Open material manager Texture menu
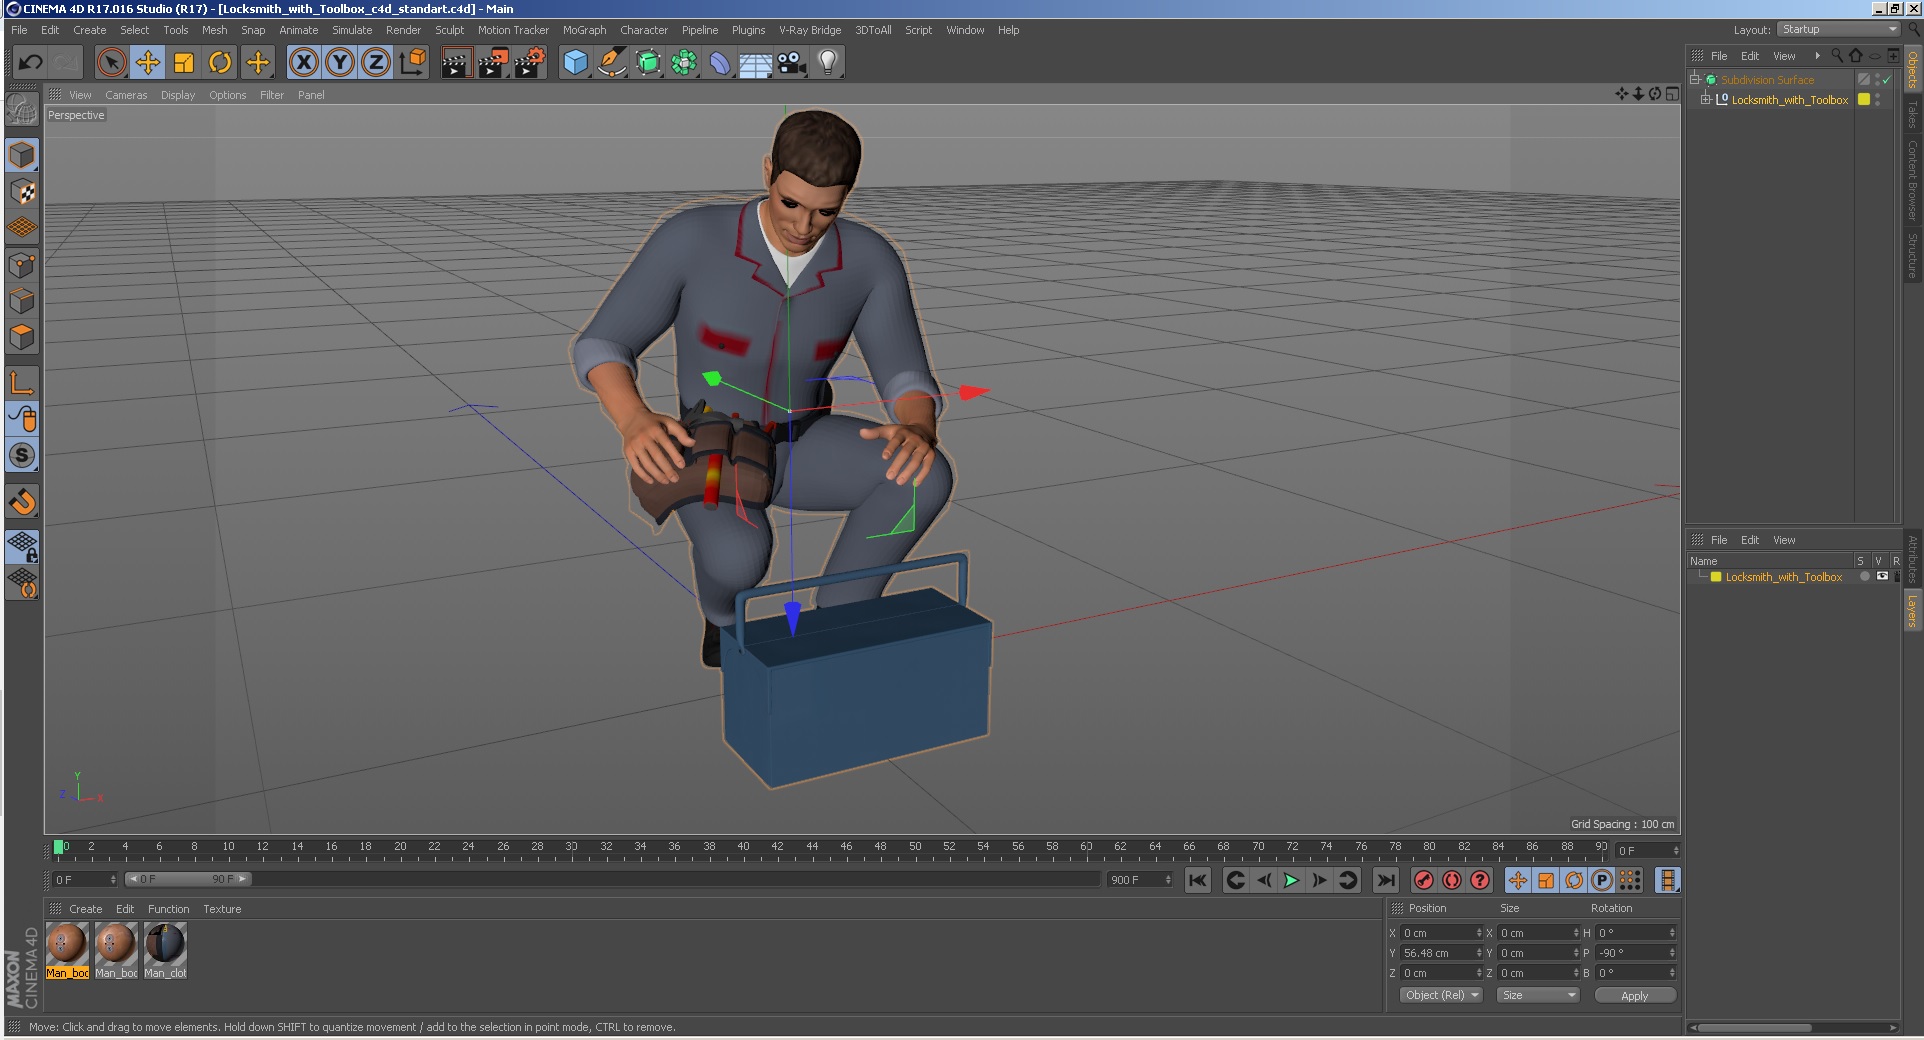This screenshot has width=1924, height=1040. (x=222, y=909)
